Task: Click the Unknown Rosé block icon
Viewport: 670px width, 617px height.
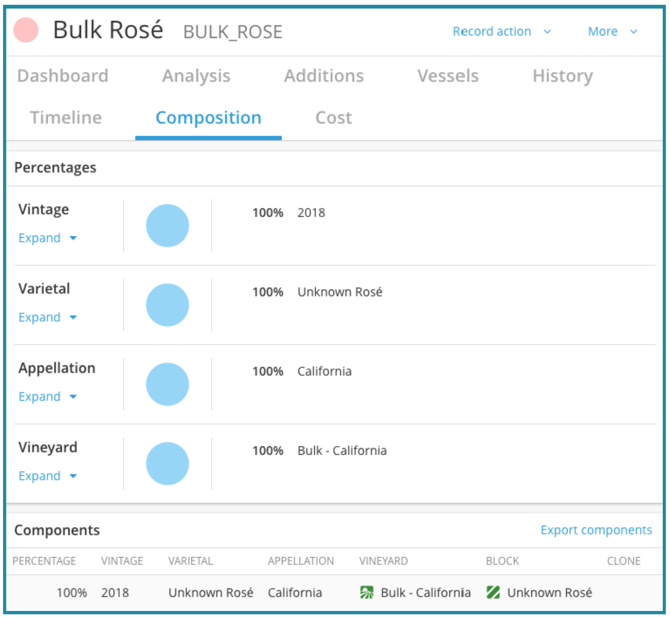Action: coord(493,592)
